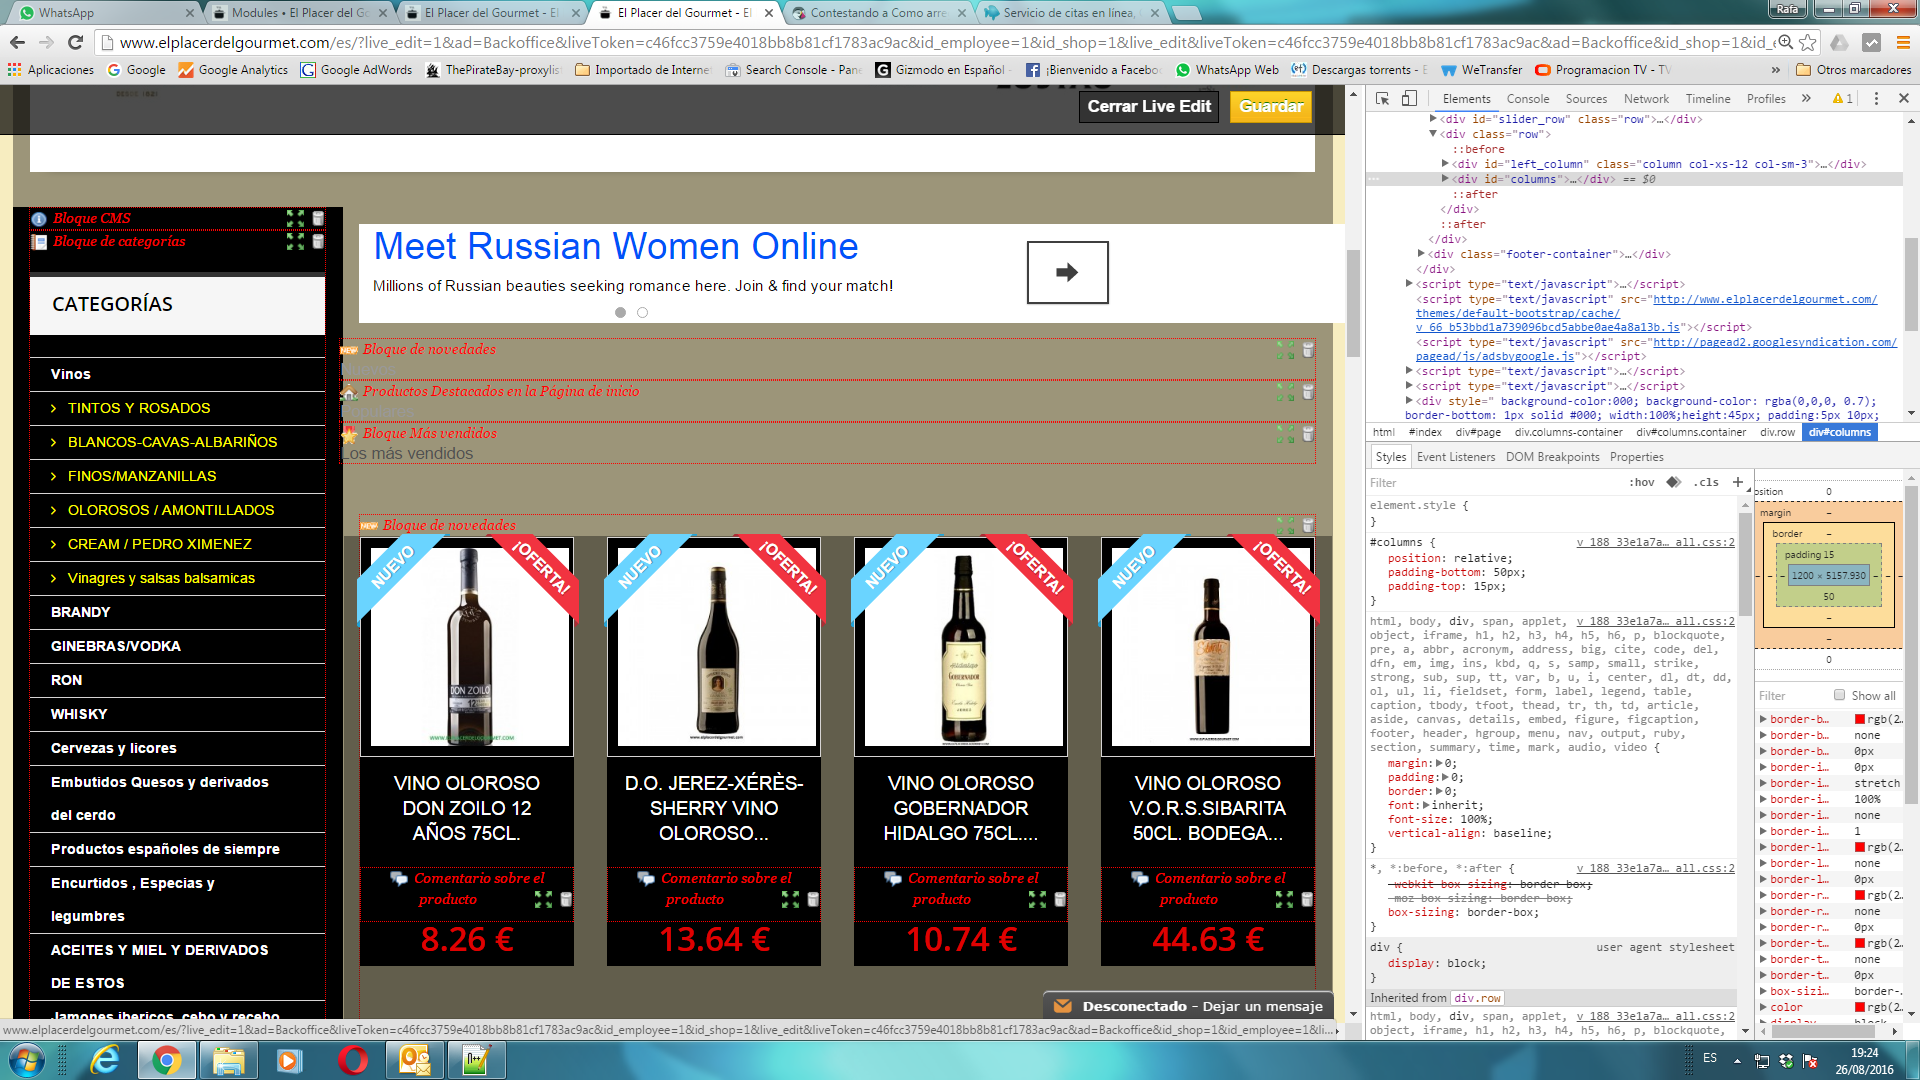Screen dimensions: 1920x1080
Task: Switch to the Console tab in DevTools
Action: (1527, 98)
